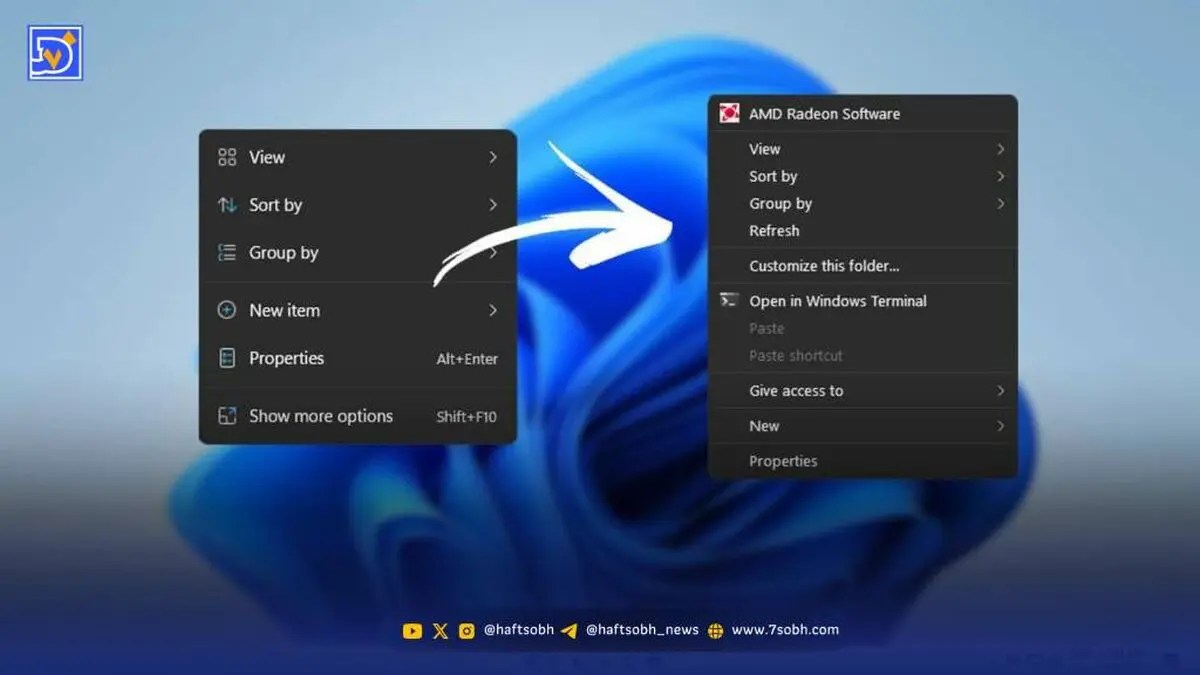1200x675 pixels.
Task: Click the Telegram icon in footer
Action: point(569,631)
